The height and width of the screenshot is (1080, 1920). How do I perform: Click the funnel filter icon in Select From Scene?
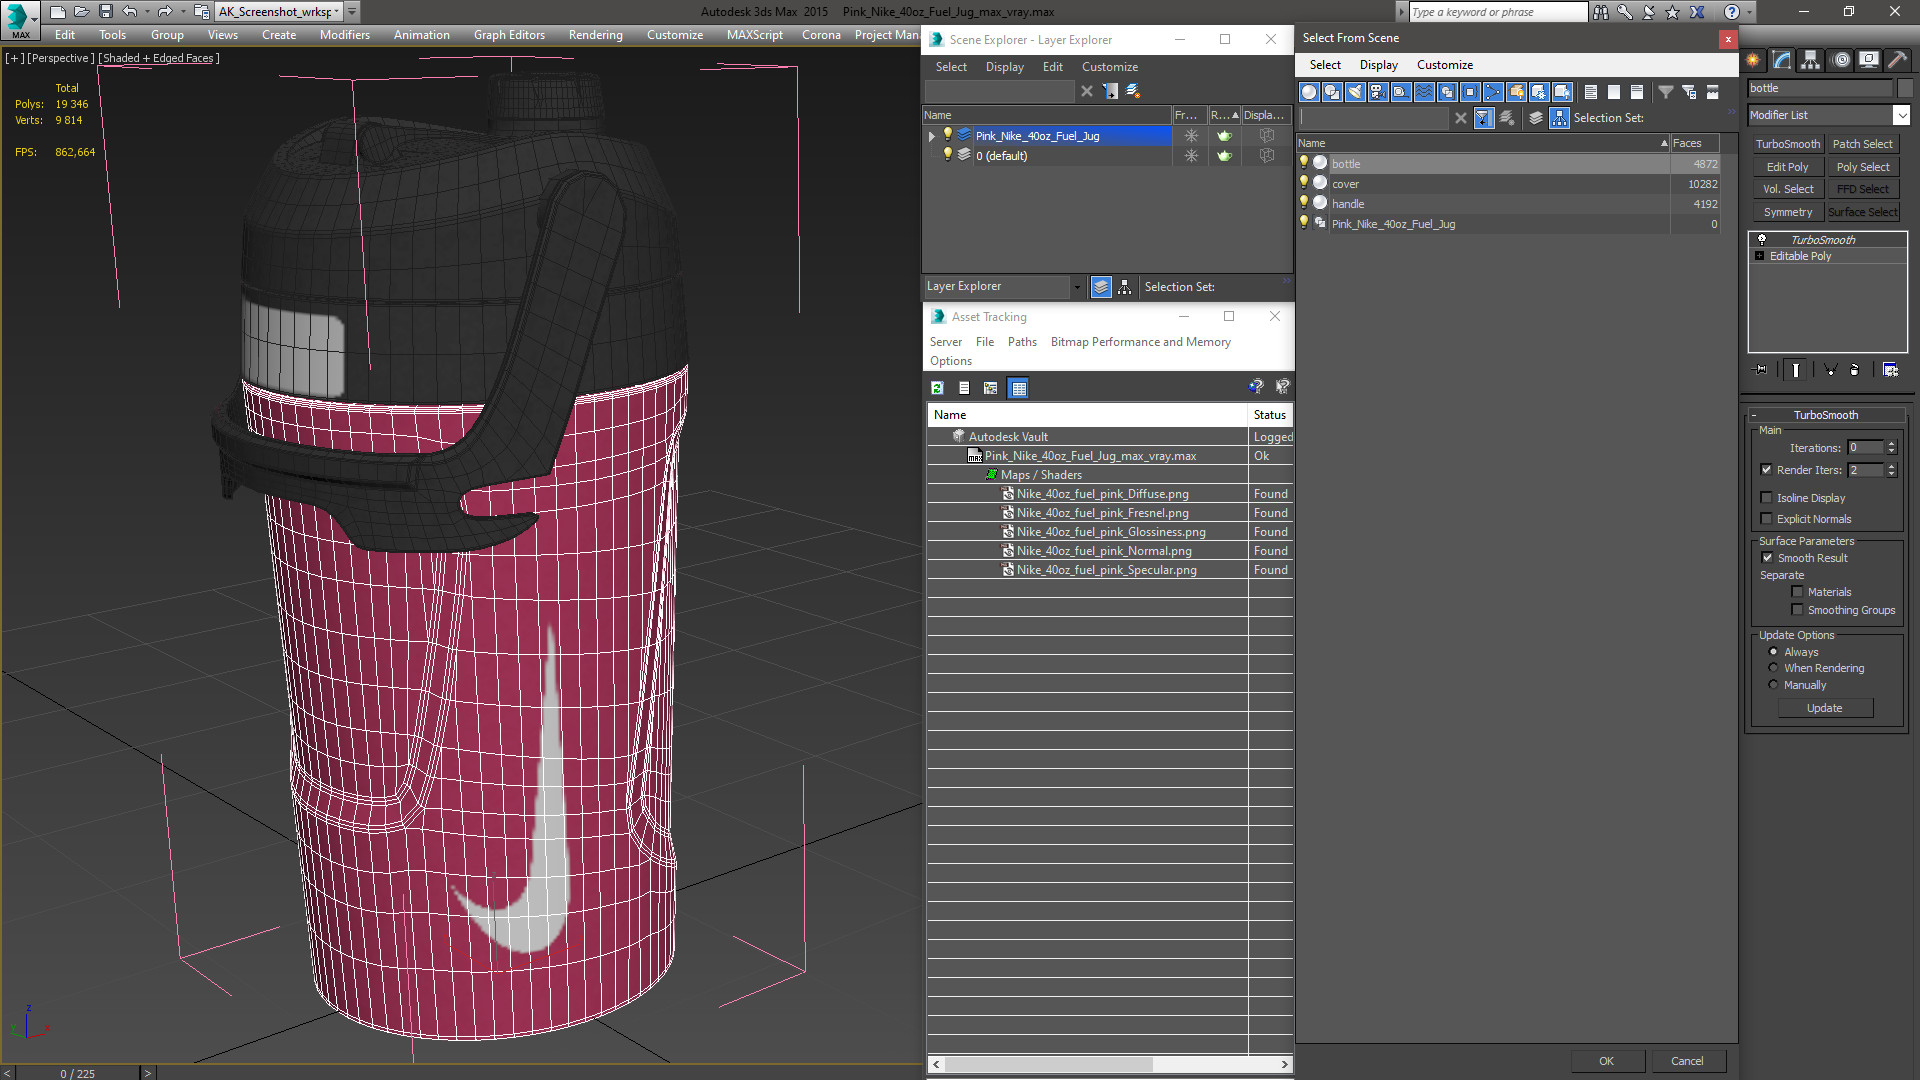pyautogui.click(x=1666, y=92)
